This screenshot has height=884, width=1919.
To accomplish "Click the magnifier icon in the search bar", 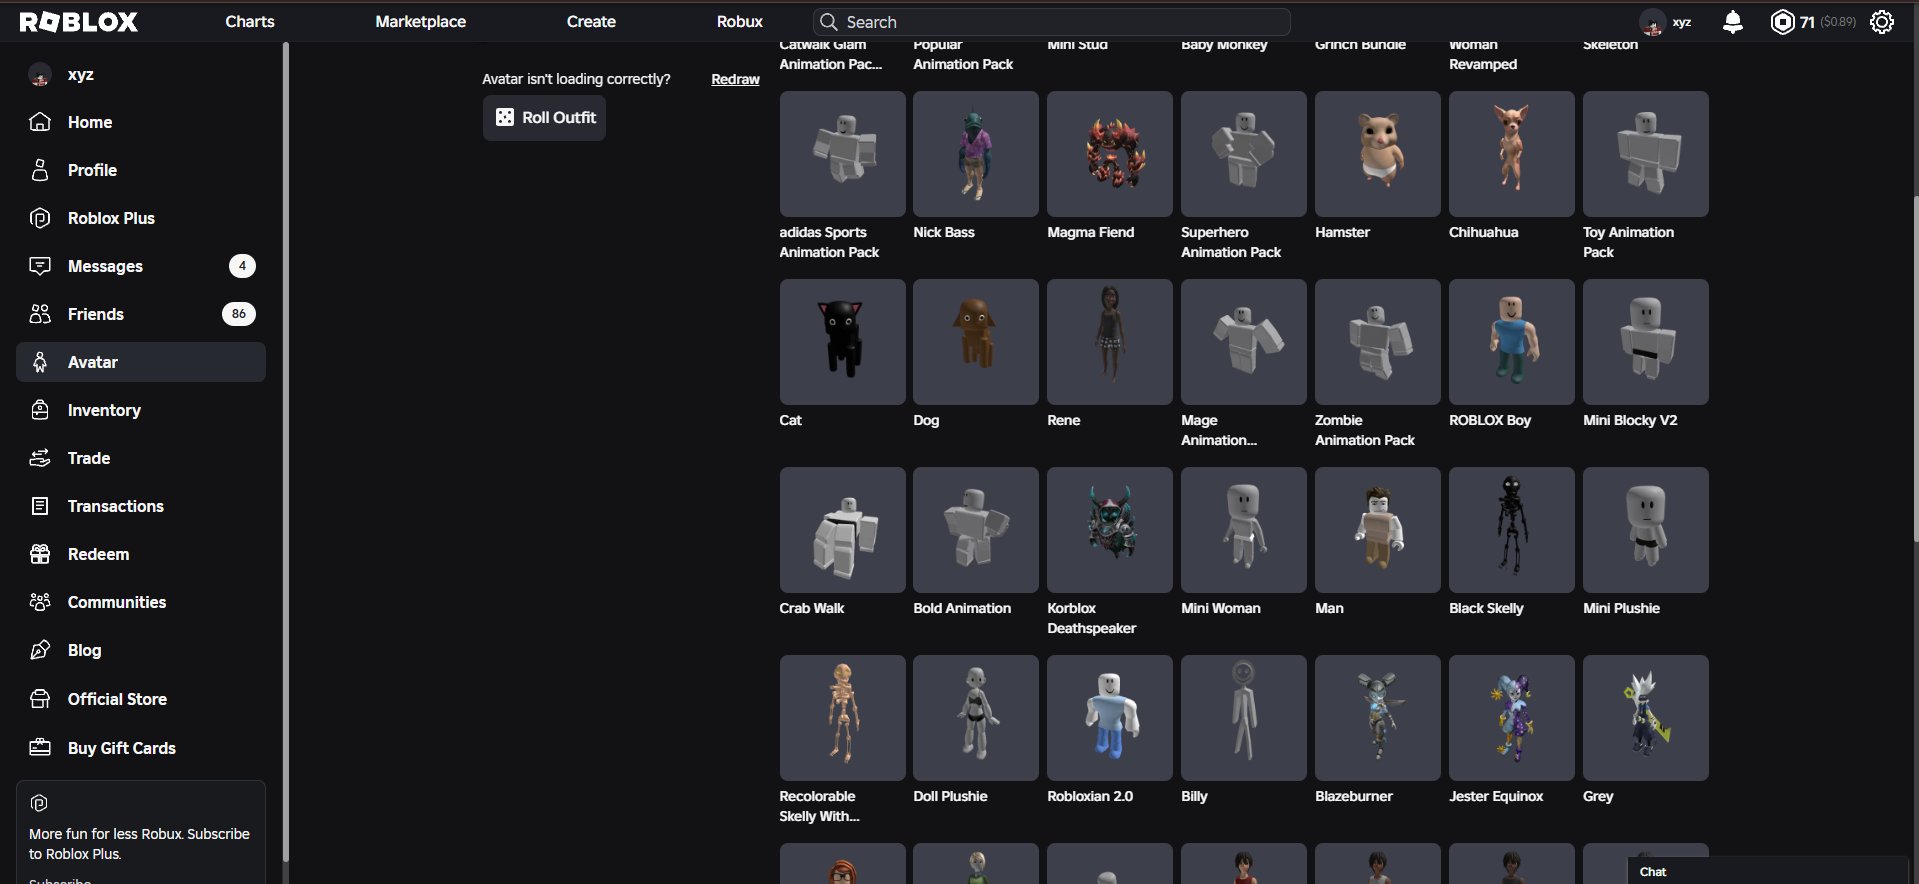I will point(828,22).
